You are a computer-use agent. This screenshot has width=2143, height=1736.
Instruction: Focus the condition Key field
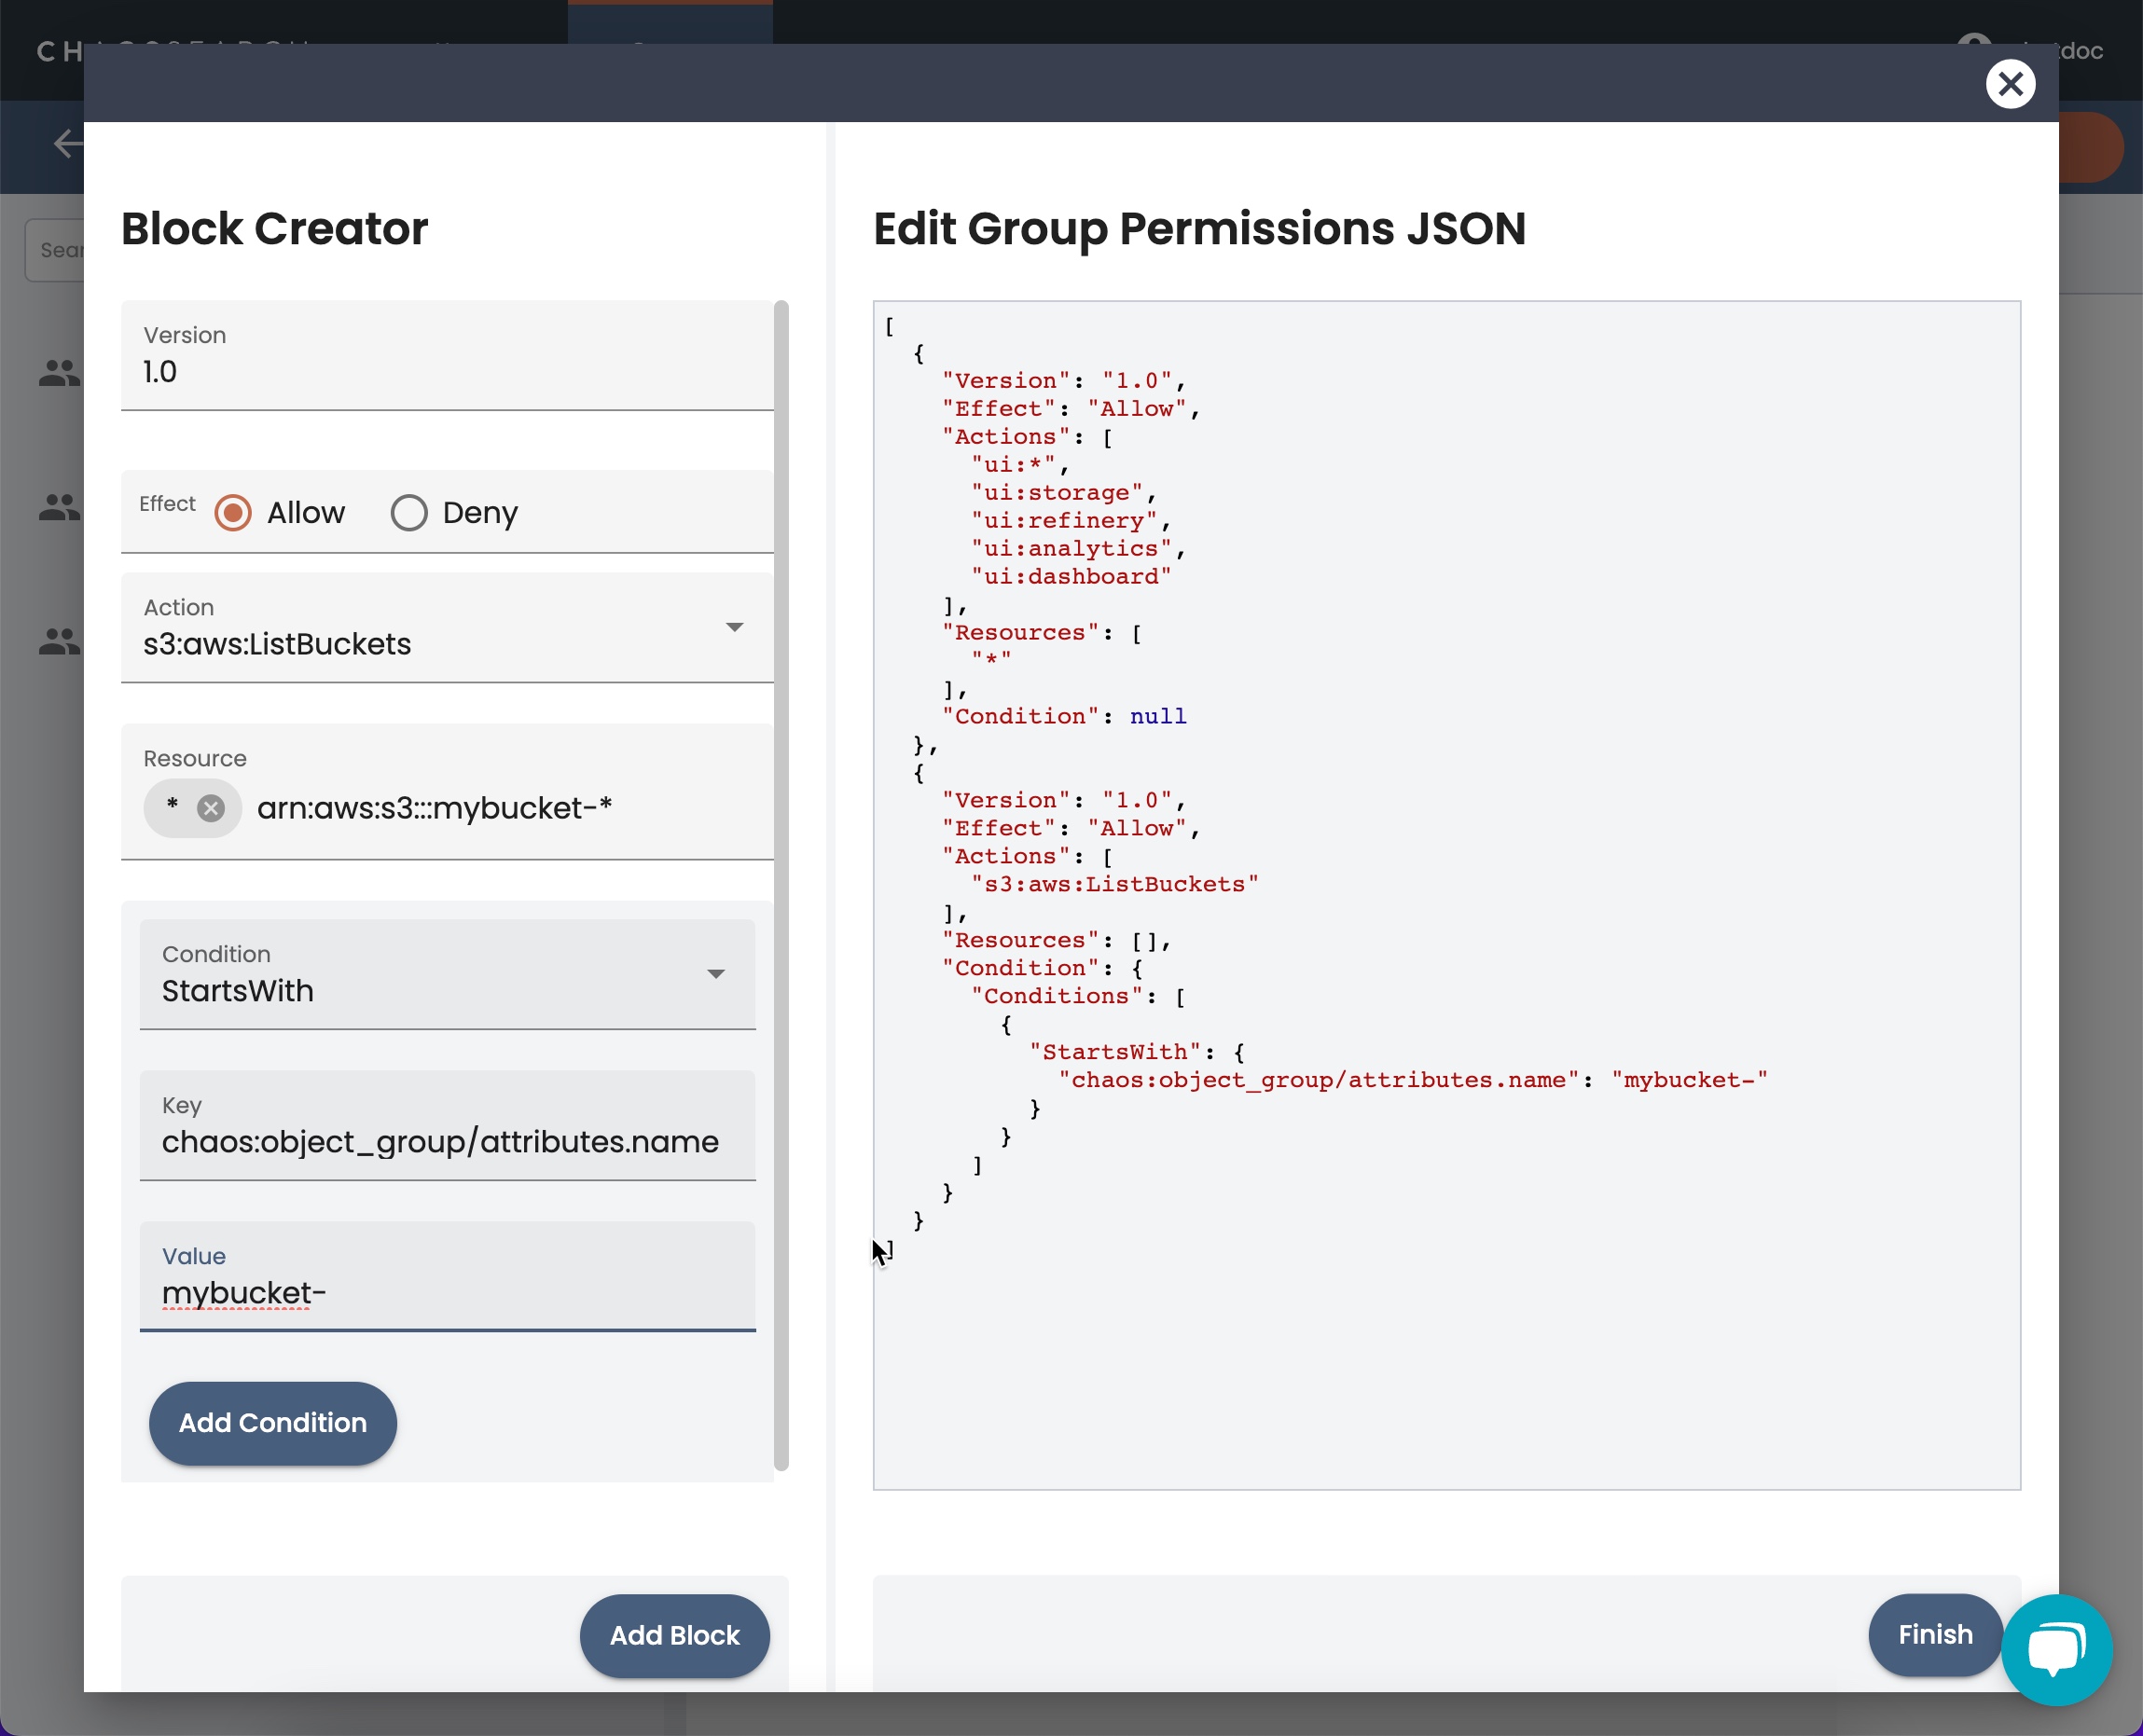(x=446, y=1141)
